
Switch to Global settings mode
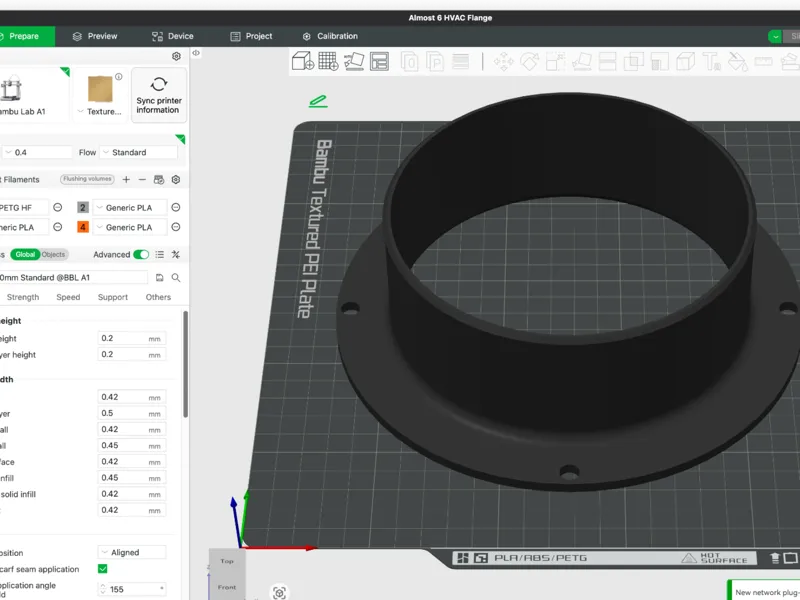[25, 255]
